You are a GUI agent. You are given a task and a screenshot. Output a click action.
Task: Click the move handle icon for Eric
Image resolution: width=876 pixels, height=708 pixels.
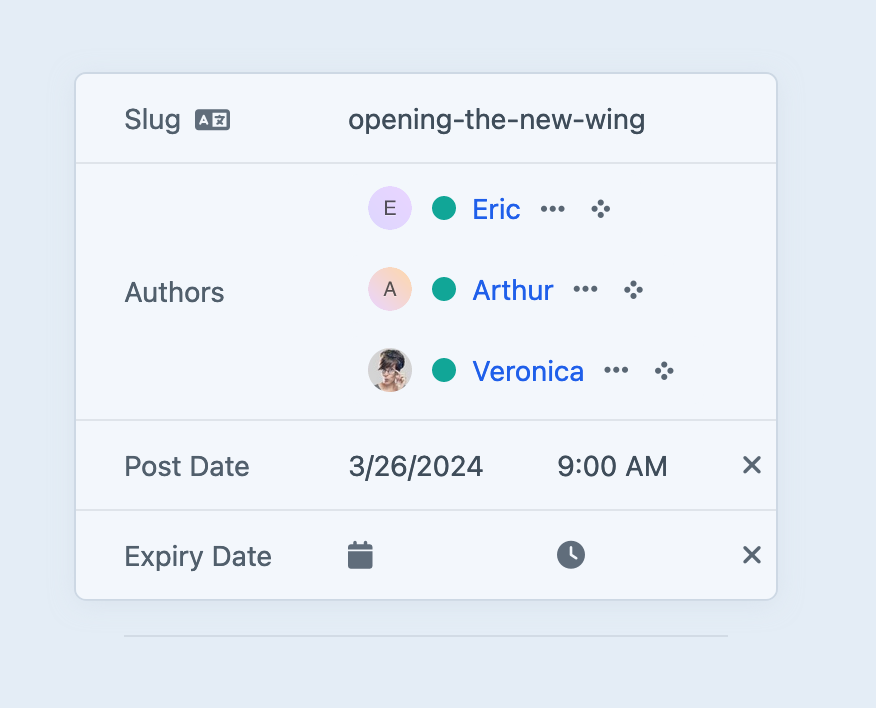[600, 209]
